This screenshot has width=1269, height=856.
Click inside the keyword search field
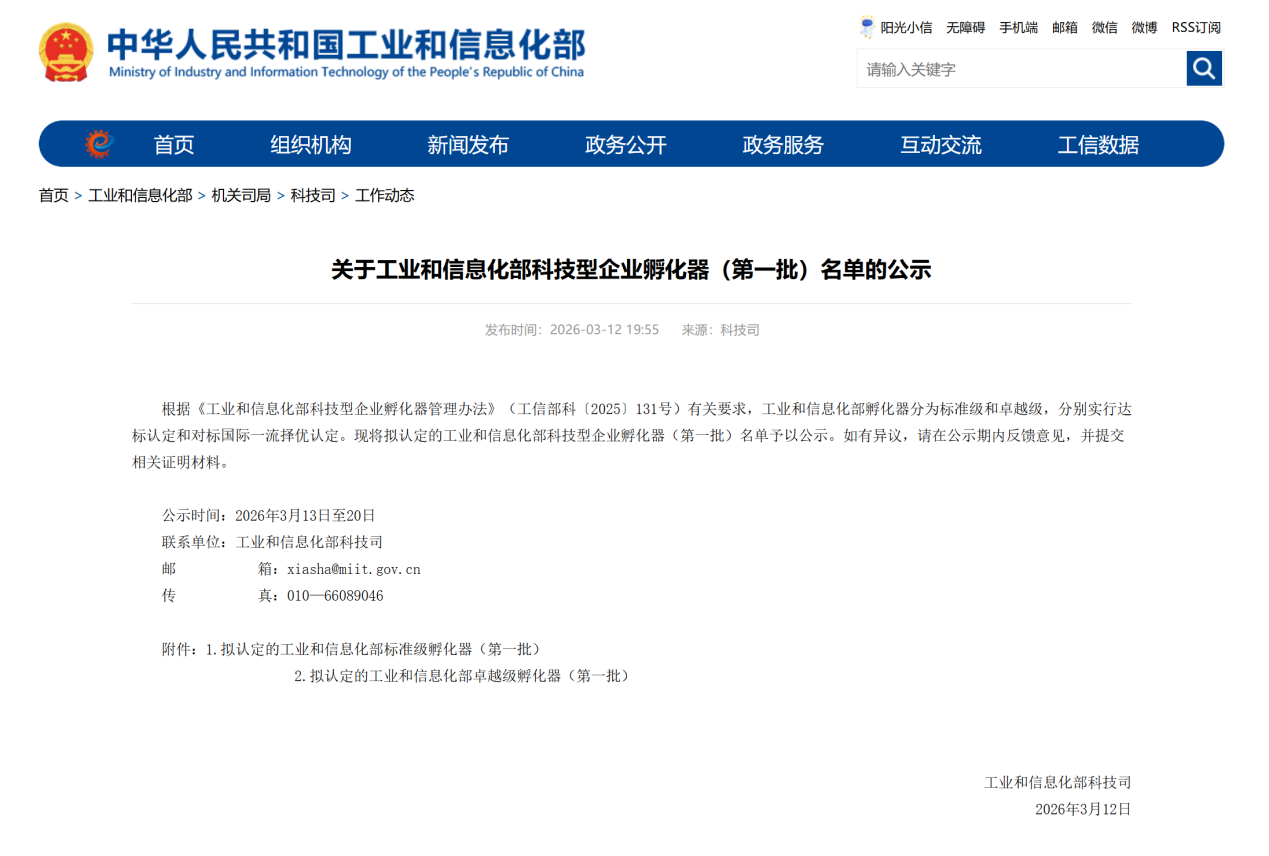click(x=1020, y=69)
